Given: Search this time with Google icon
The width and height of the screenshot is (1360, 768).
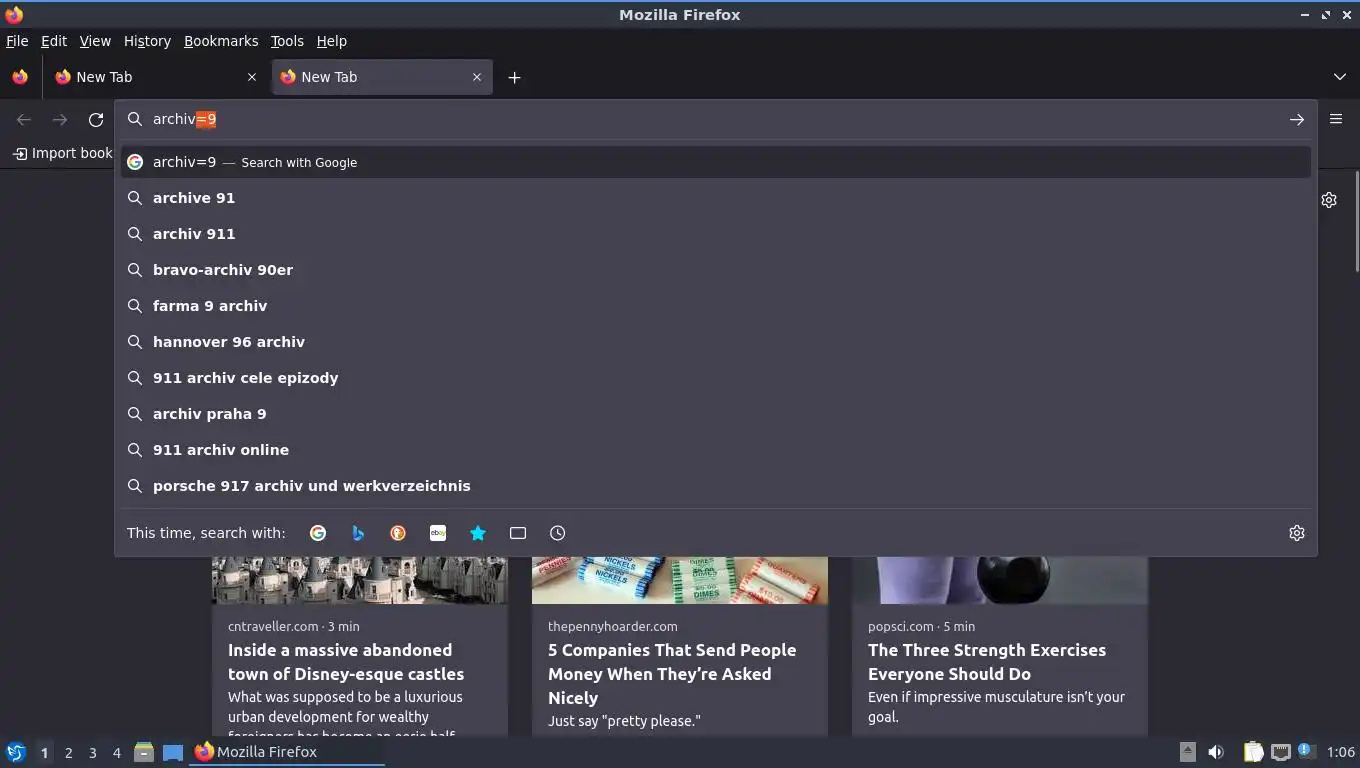Looking at the screenshot, I should click(318, 533).
